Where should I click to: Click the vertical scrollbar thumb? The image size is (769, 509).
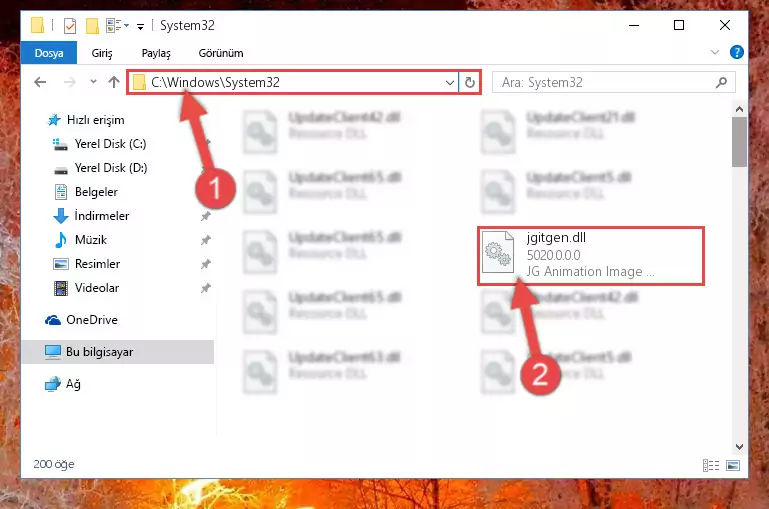point(739,142)
